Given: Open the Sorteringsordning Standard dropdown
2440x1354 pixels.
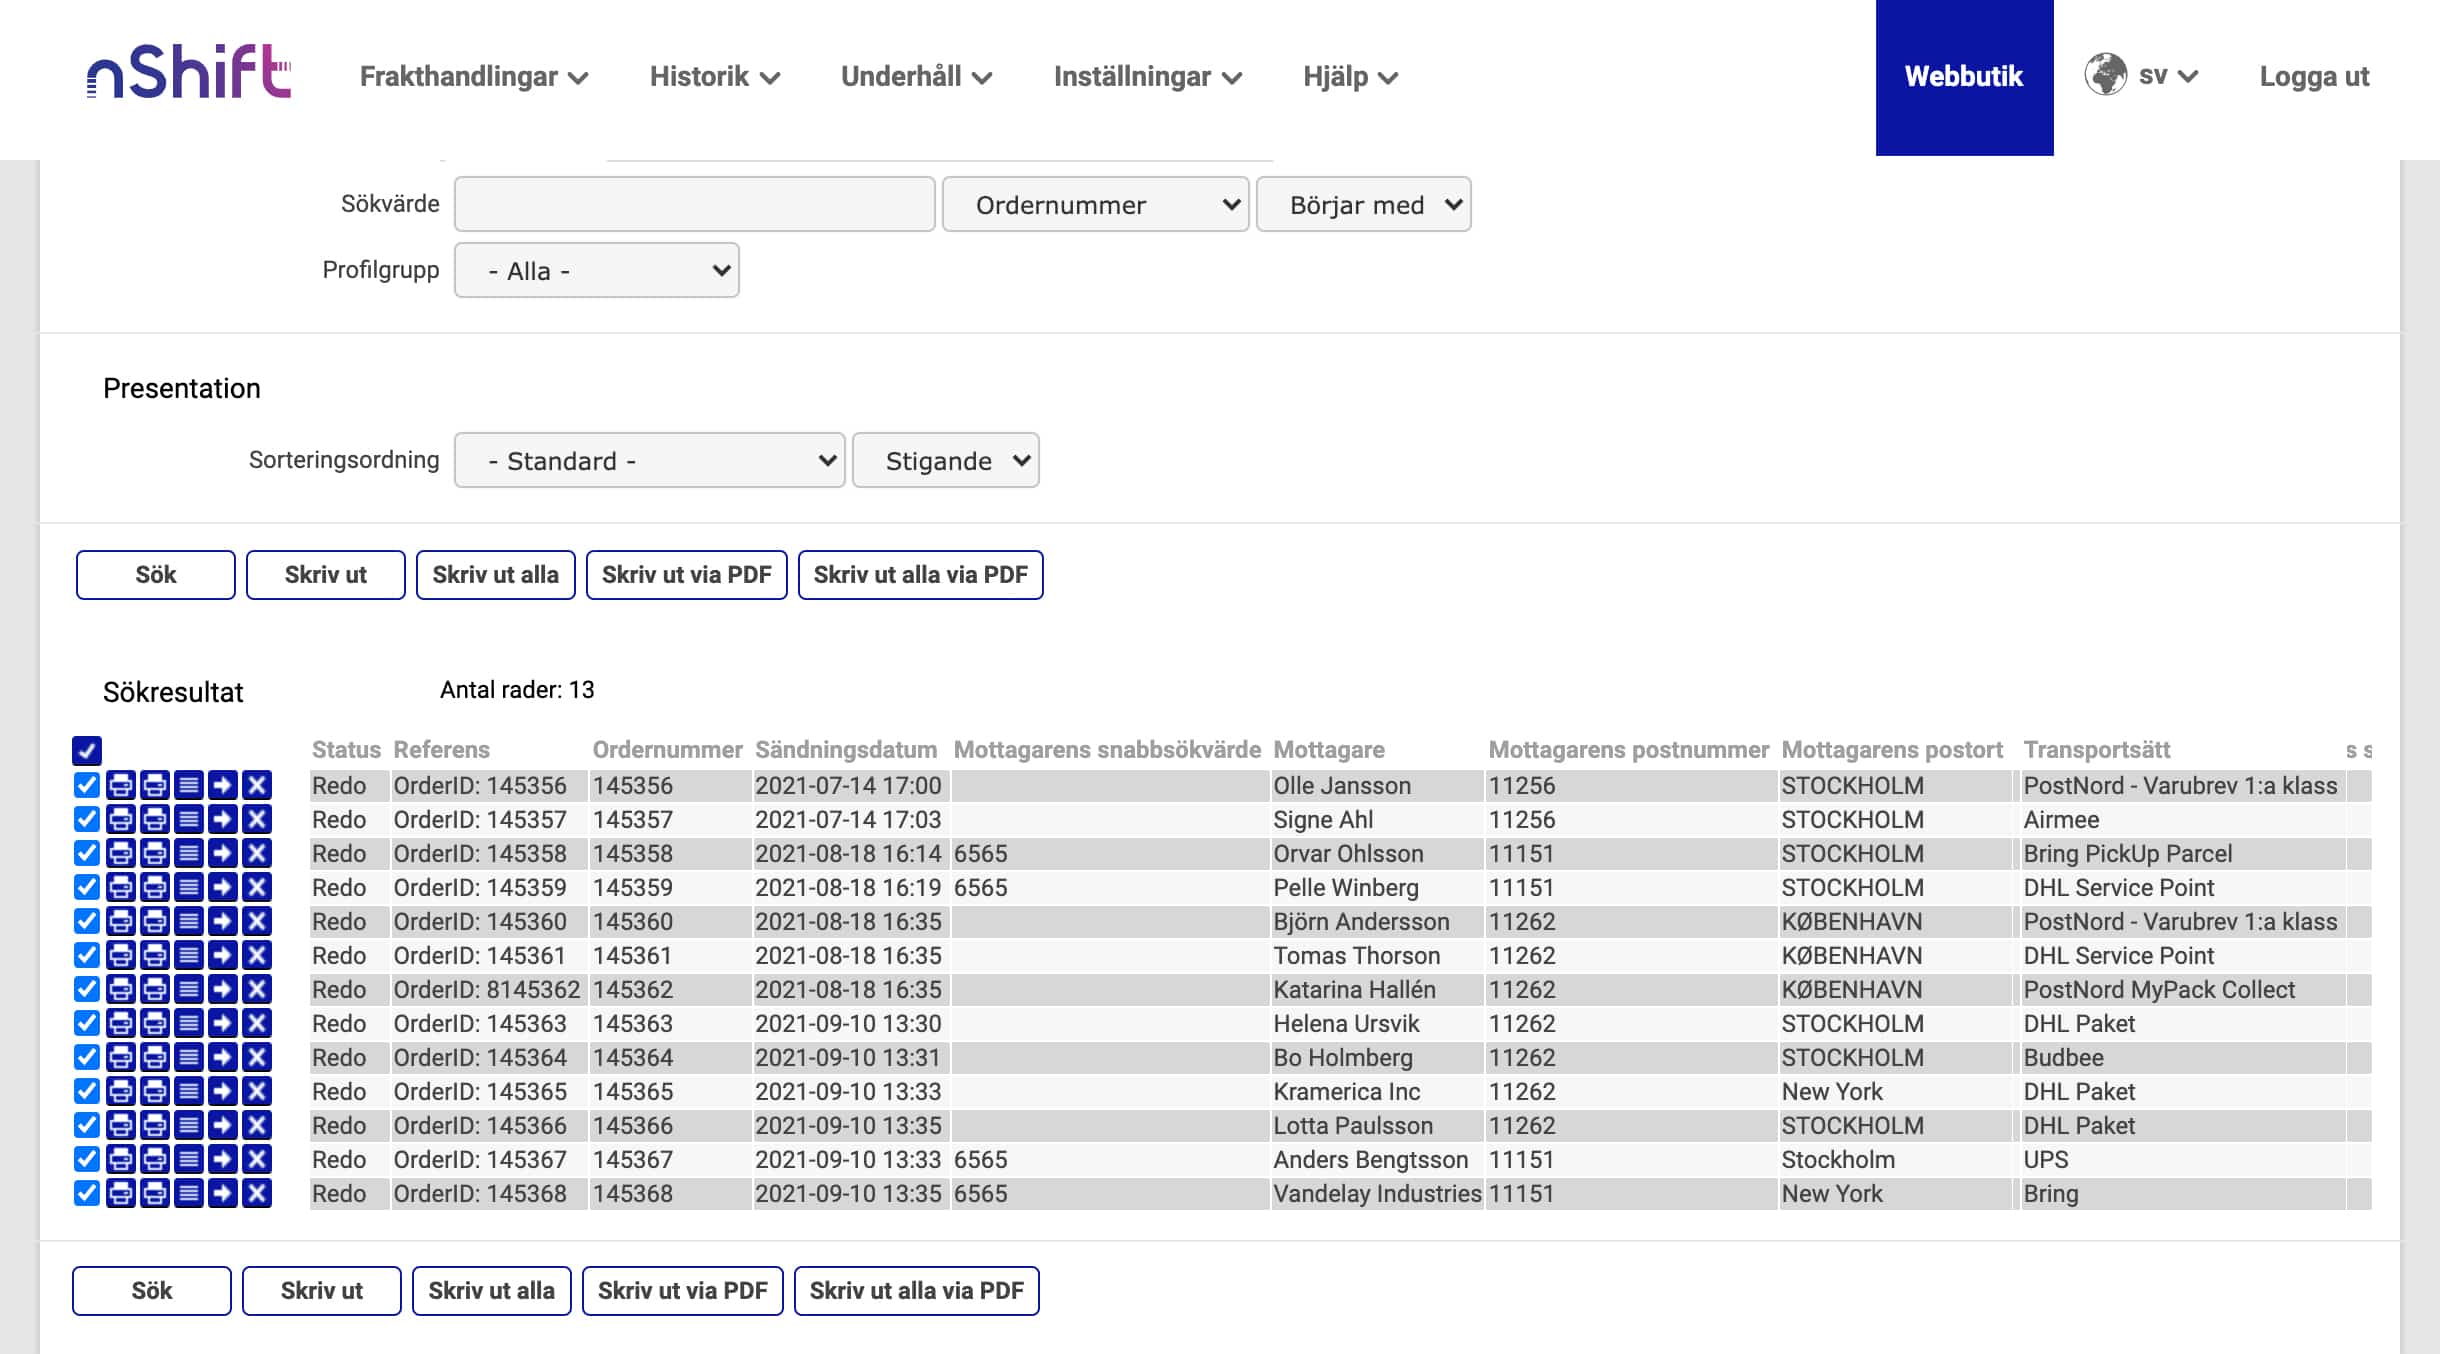Looking at the screenshot, I should coord(649,460).
